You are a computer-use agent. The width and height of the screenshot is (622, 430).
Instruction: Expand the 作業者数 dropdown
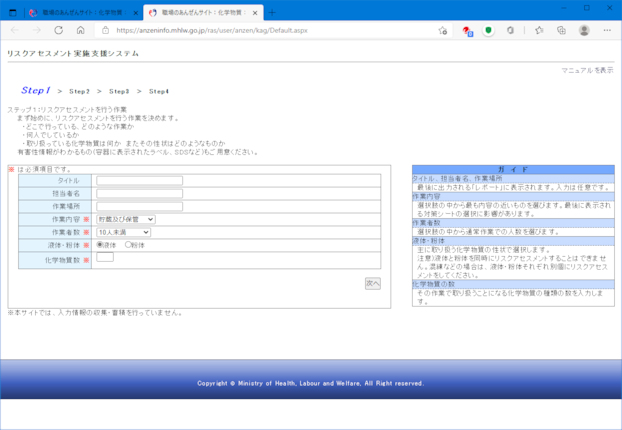123,232
